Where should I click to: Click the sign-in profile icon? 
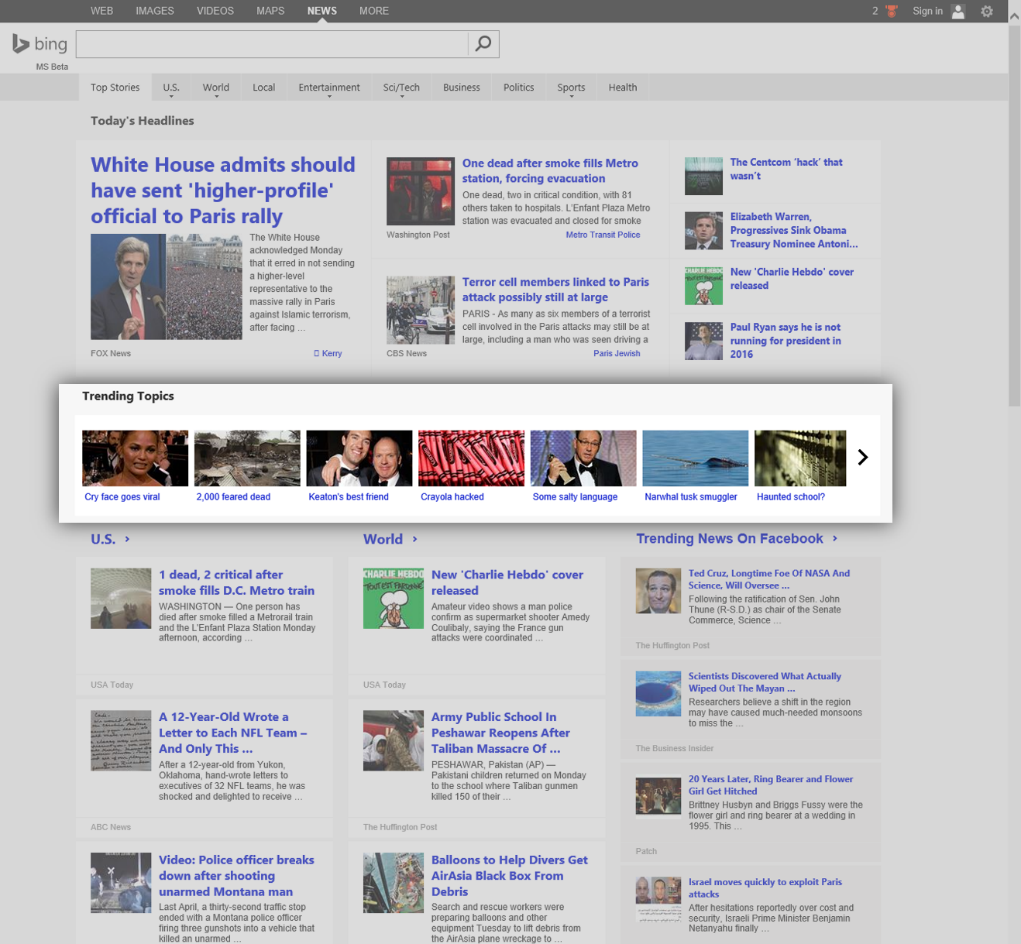tap(956, 11)
